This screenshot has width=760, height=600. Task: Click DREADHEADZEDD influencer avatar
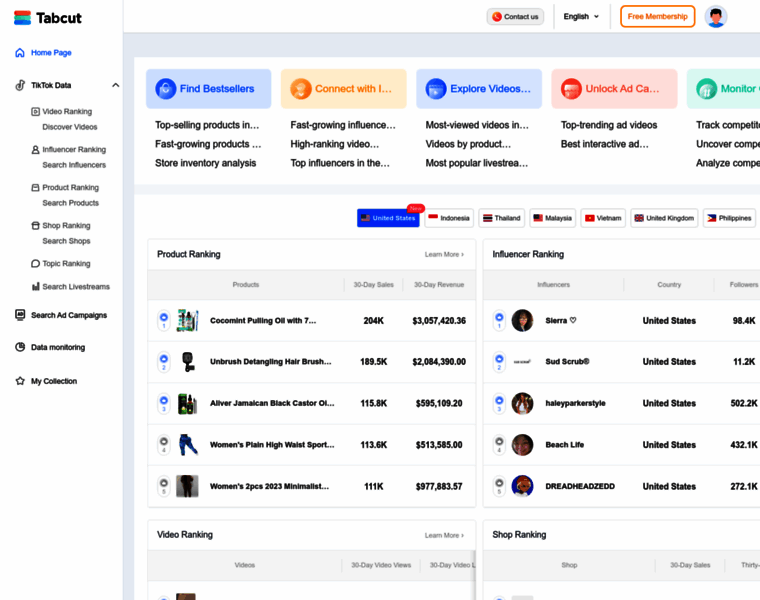pos(522,486)
